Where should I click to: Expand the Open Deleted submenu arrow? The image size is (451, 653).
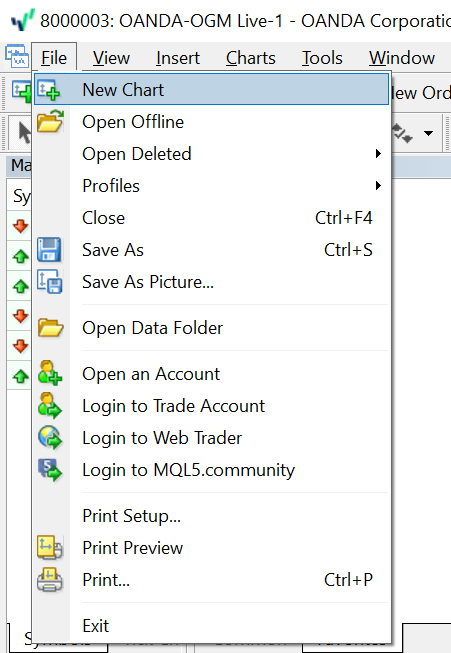(x=378, y=154)
